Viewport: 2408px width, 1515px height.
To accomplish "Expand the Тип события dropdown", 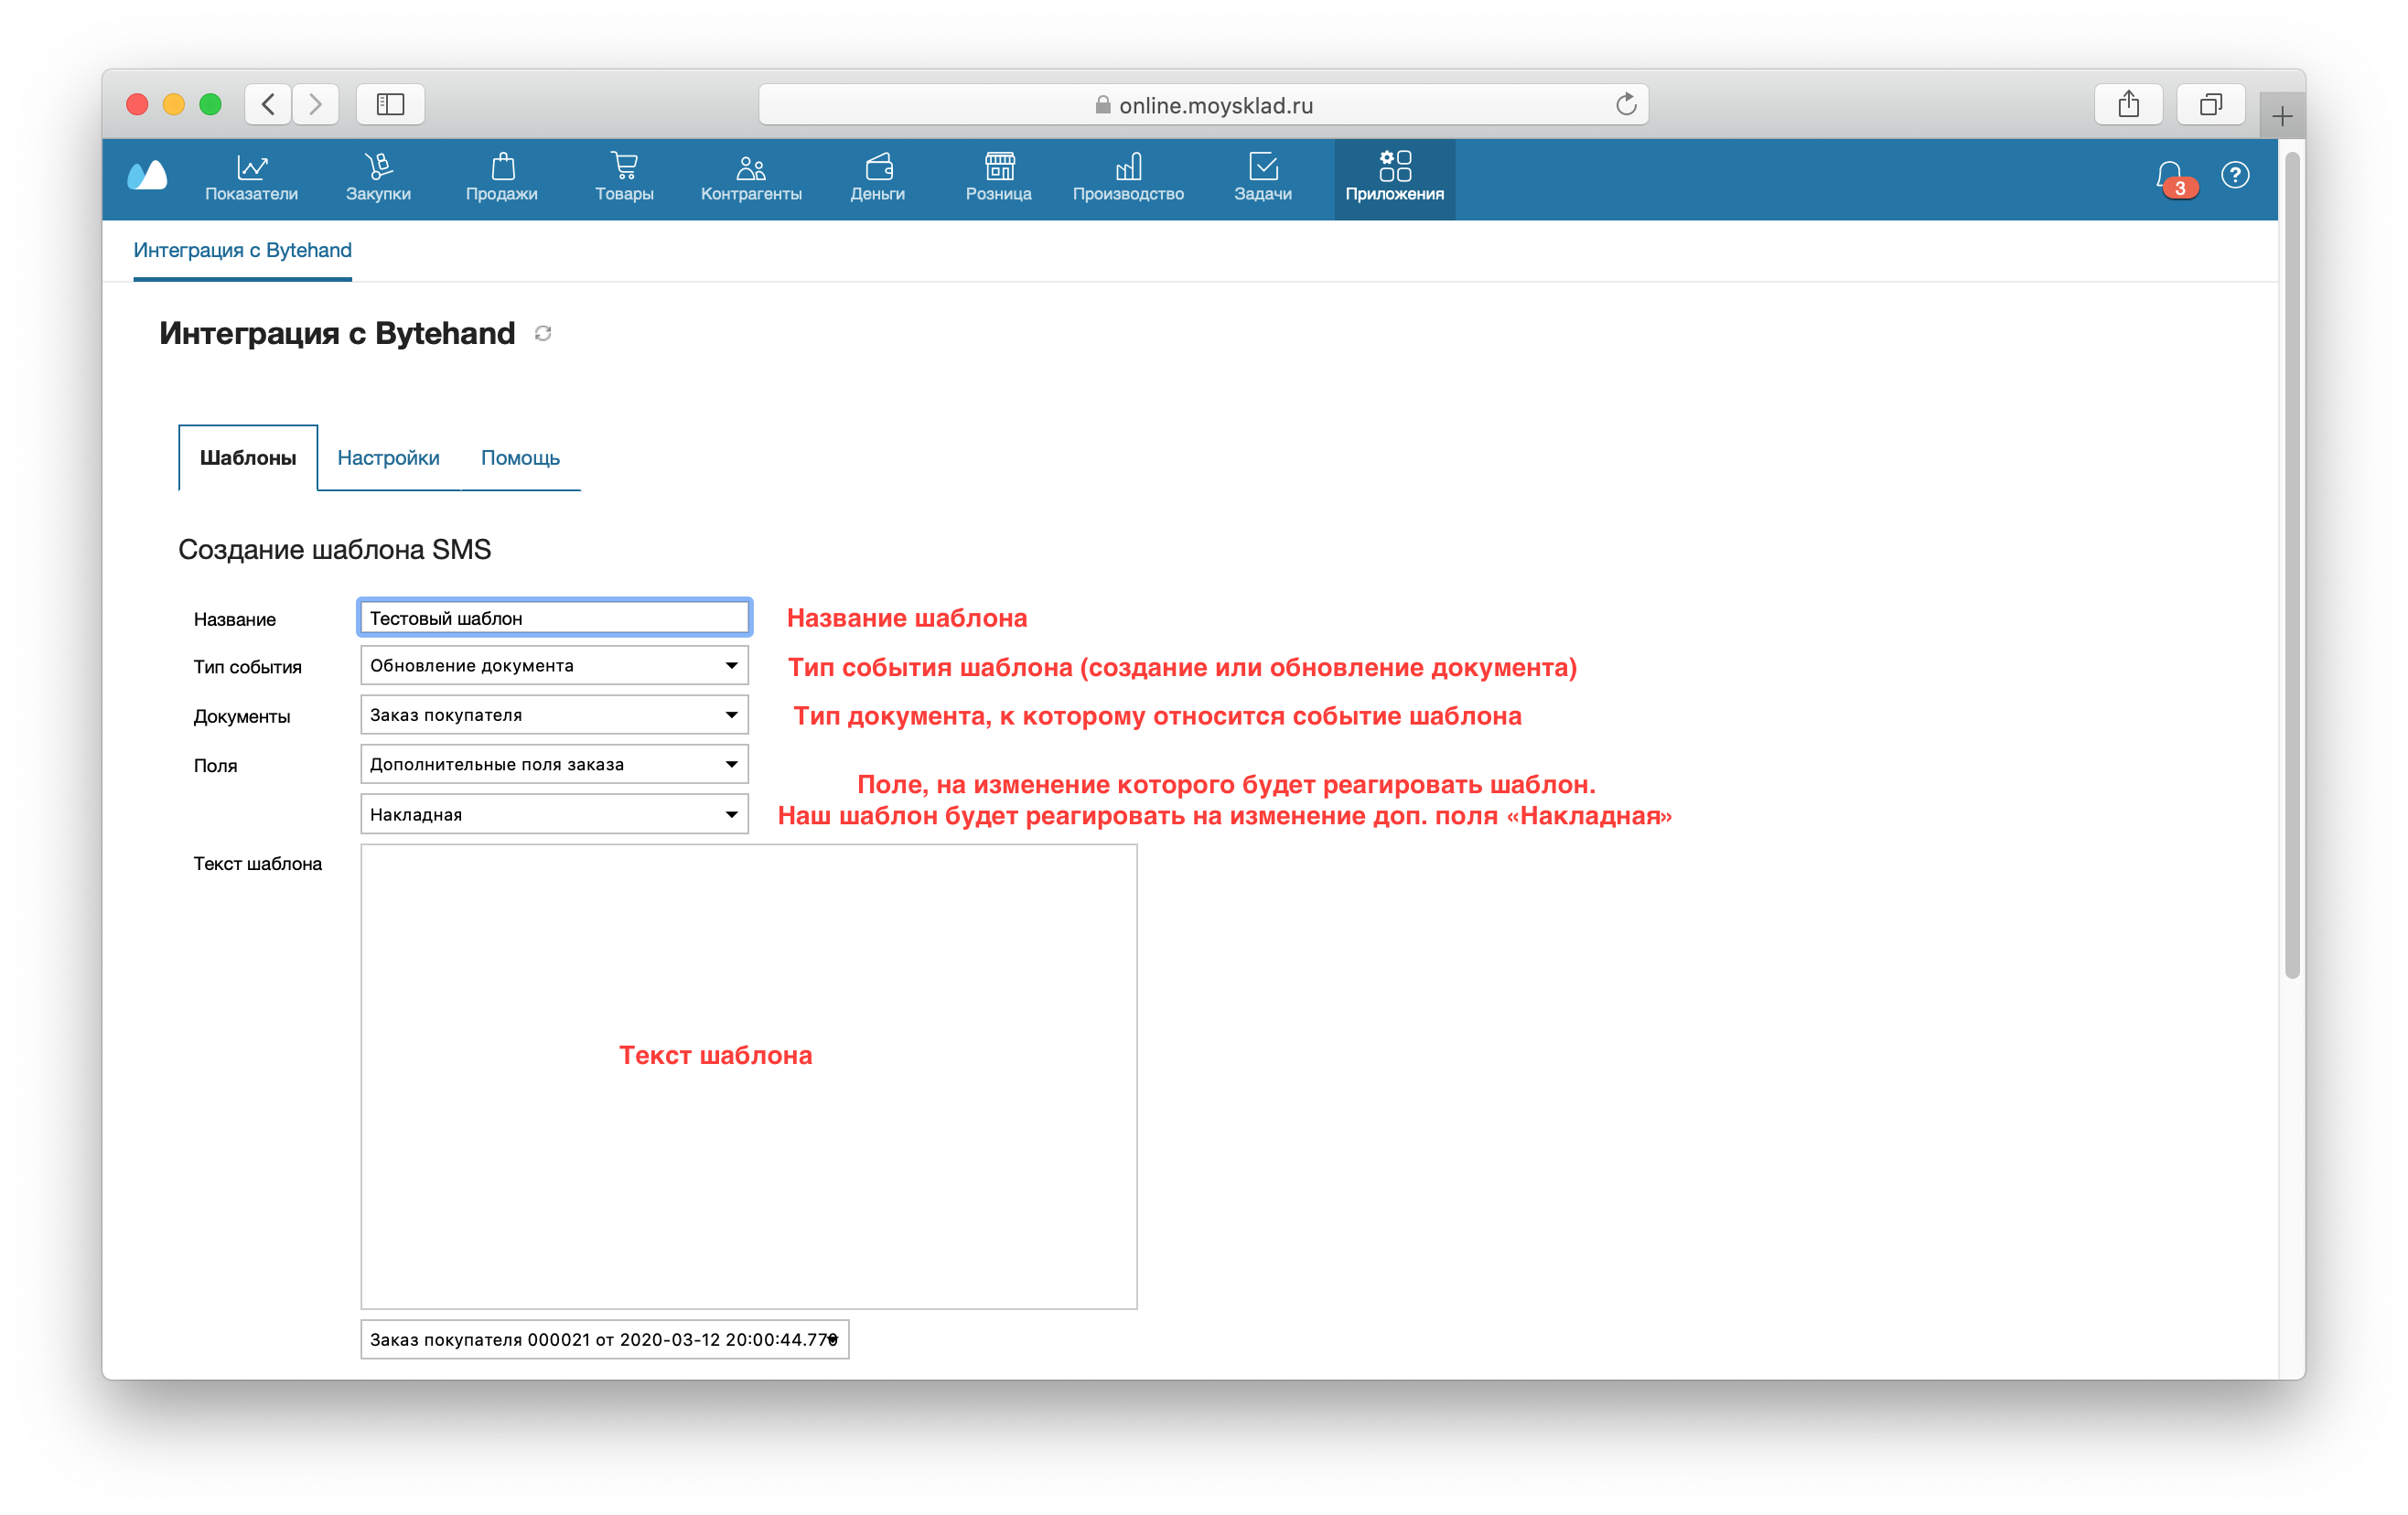I will [x=554, y=666].
